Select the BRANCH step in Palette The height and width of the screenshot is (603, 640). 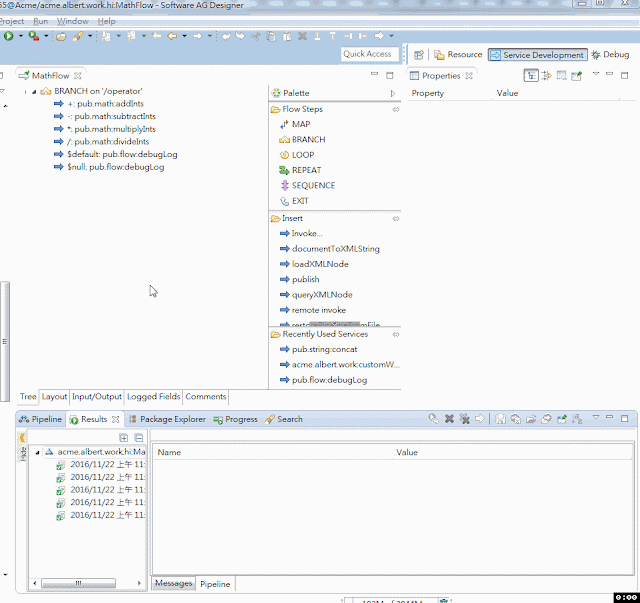point(302,140)
